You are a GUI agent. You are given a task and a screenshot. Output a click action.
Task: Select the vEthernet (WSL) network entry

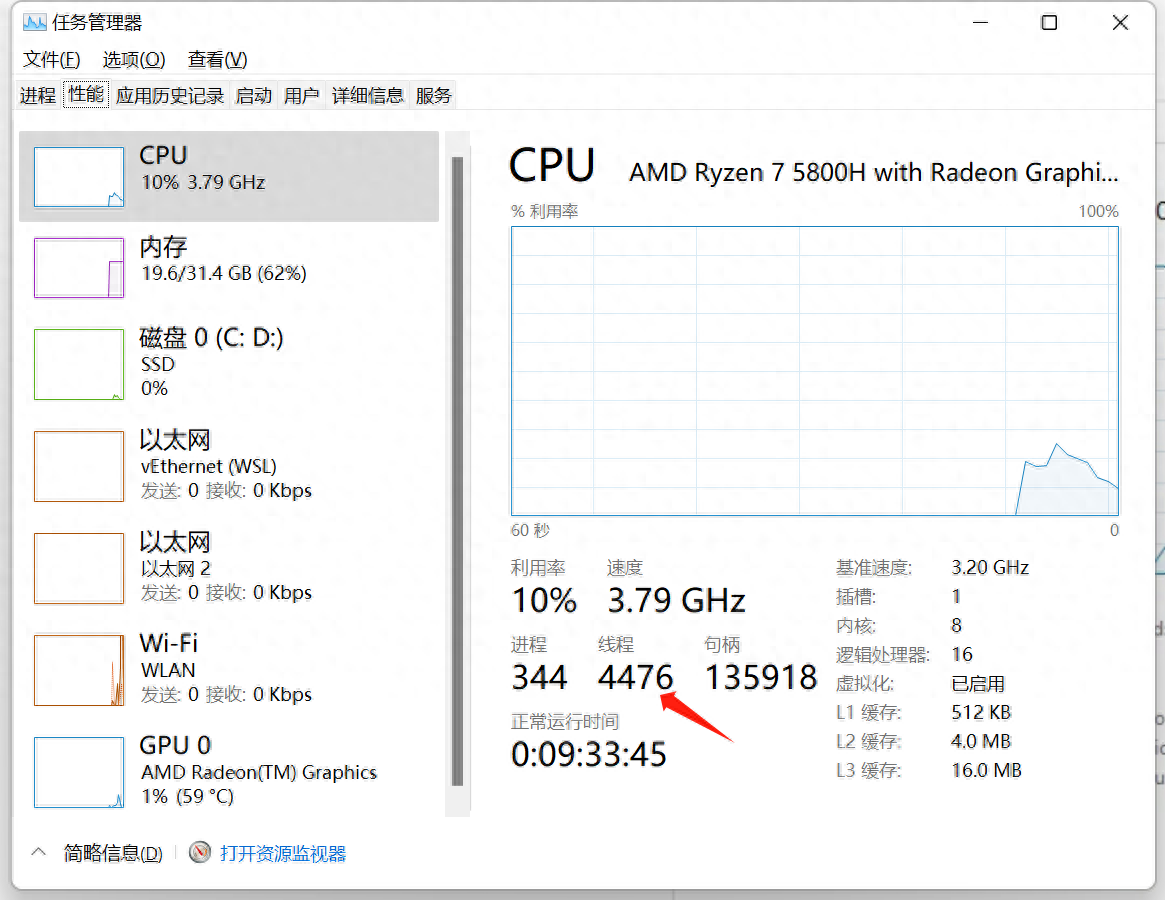coord(229,466)
